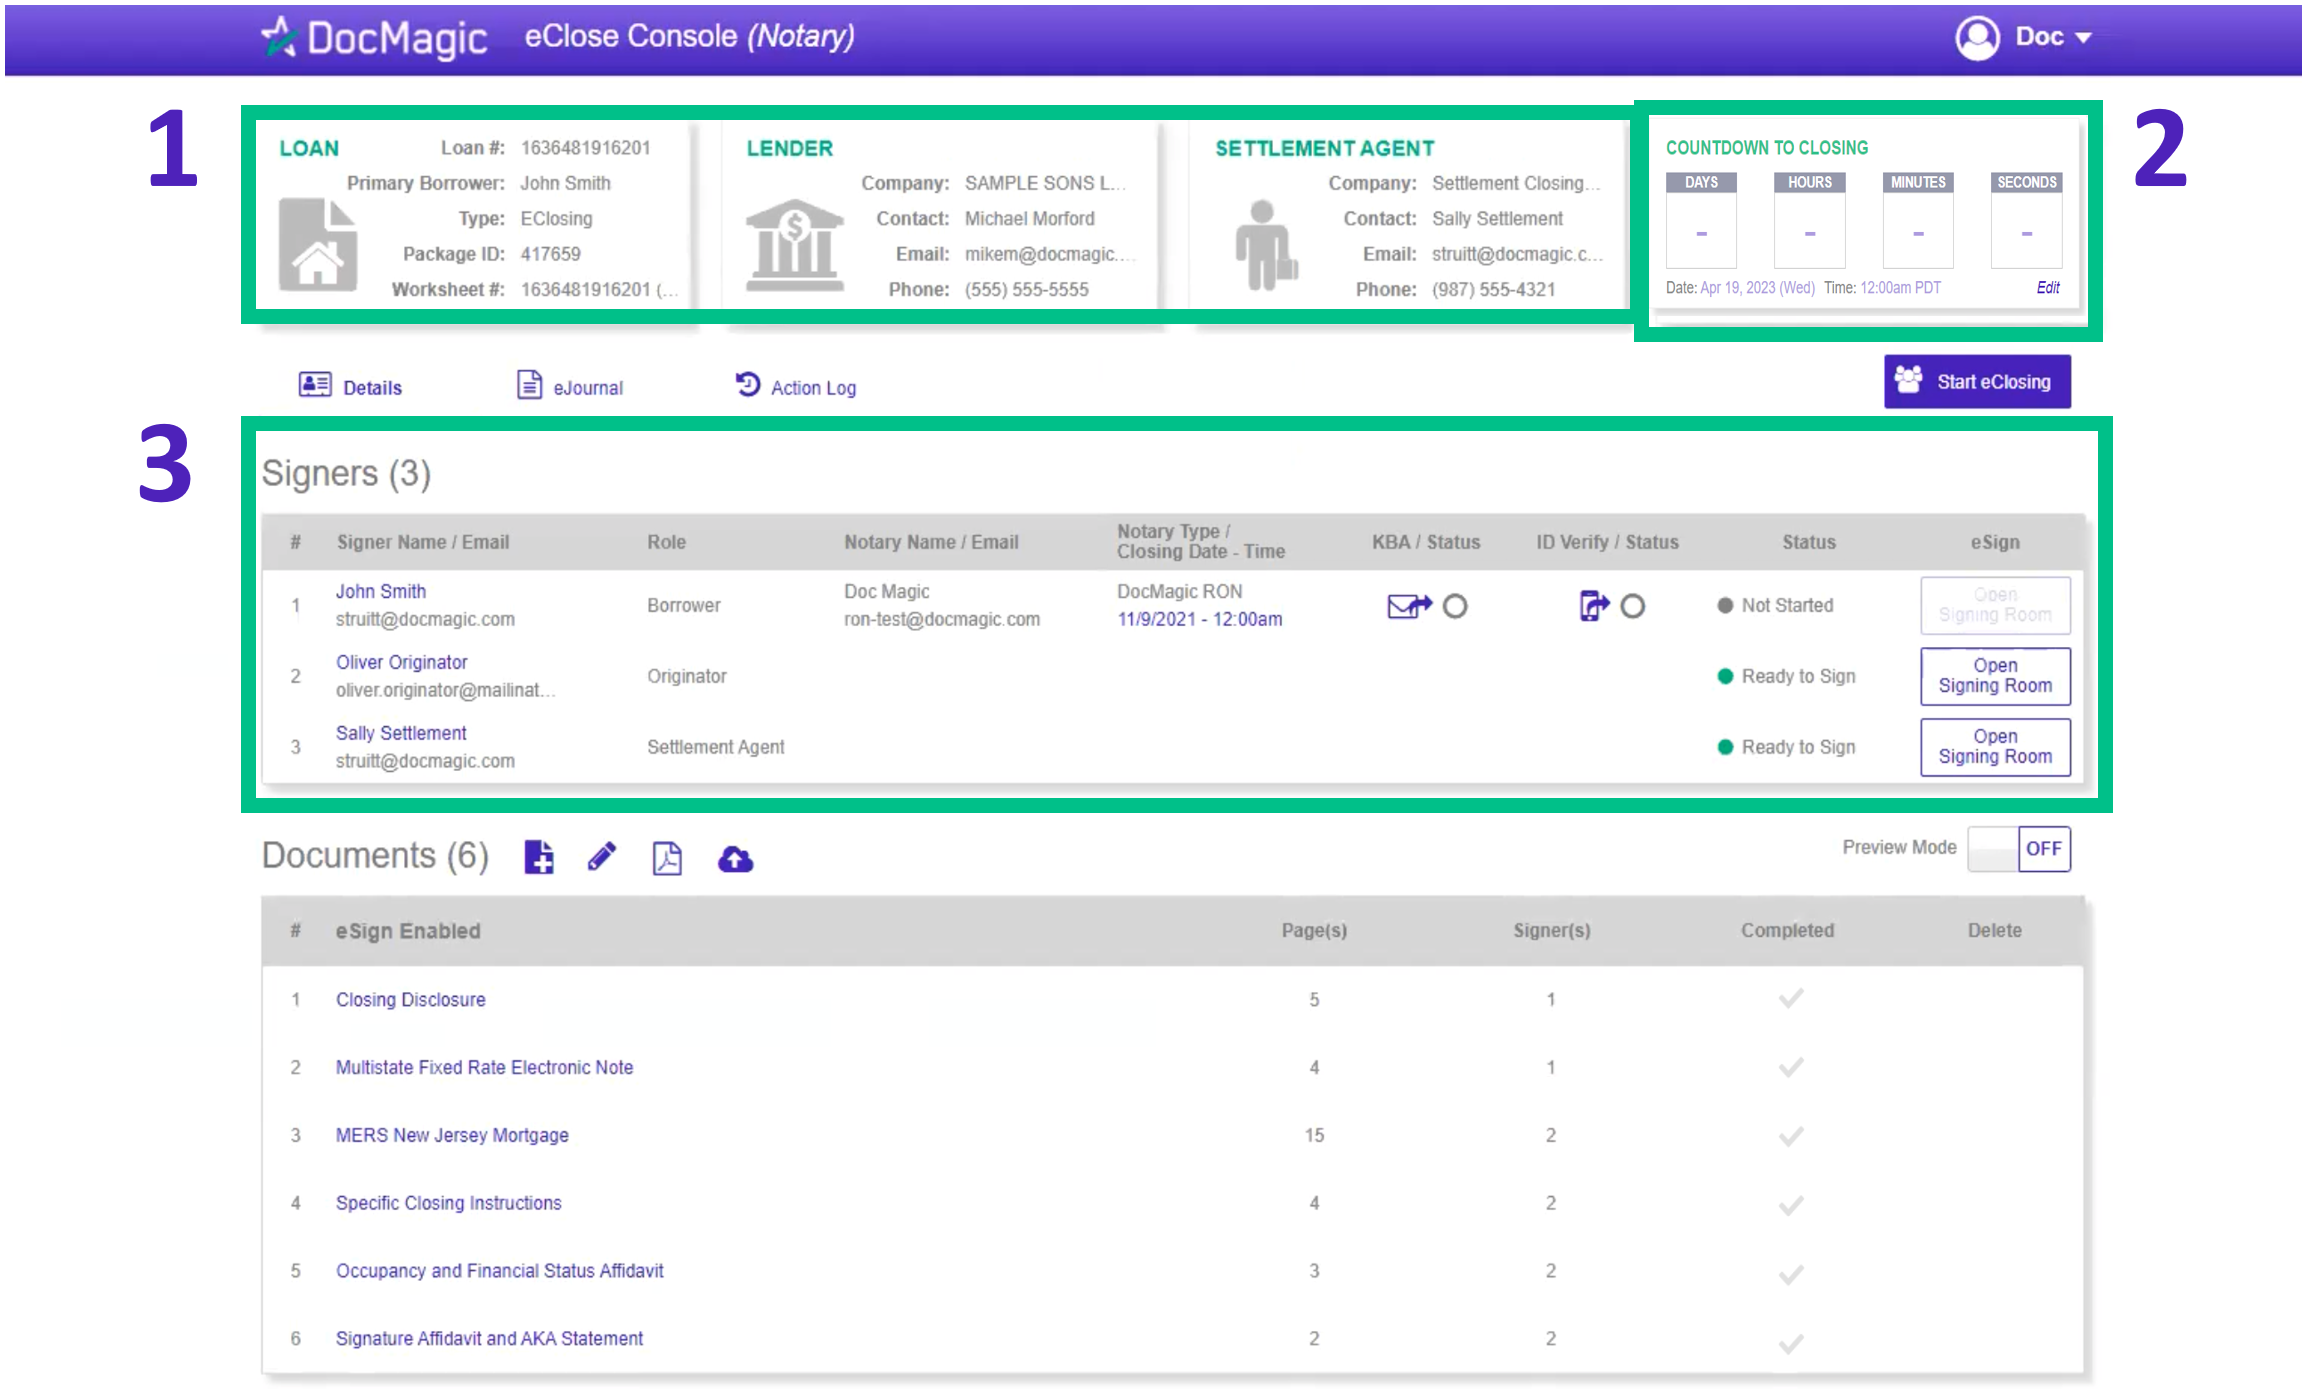Open signer John Smith link
The height and width of the screenshot is (1389, 2308).
pyautogui.click(x=381, y=592)
